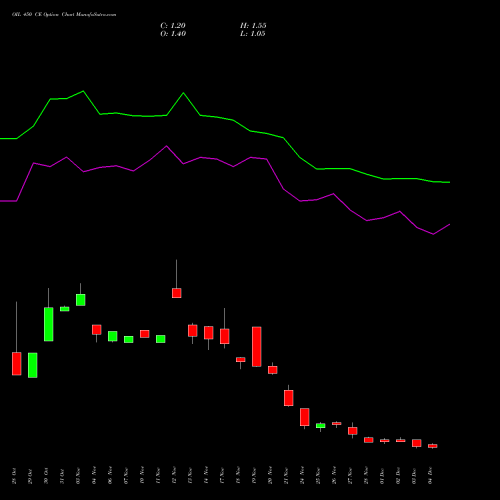
Task: Select the small green candlestick for 25 Nov
Action: (x=321, y=426)
